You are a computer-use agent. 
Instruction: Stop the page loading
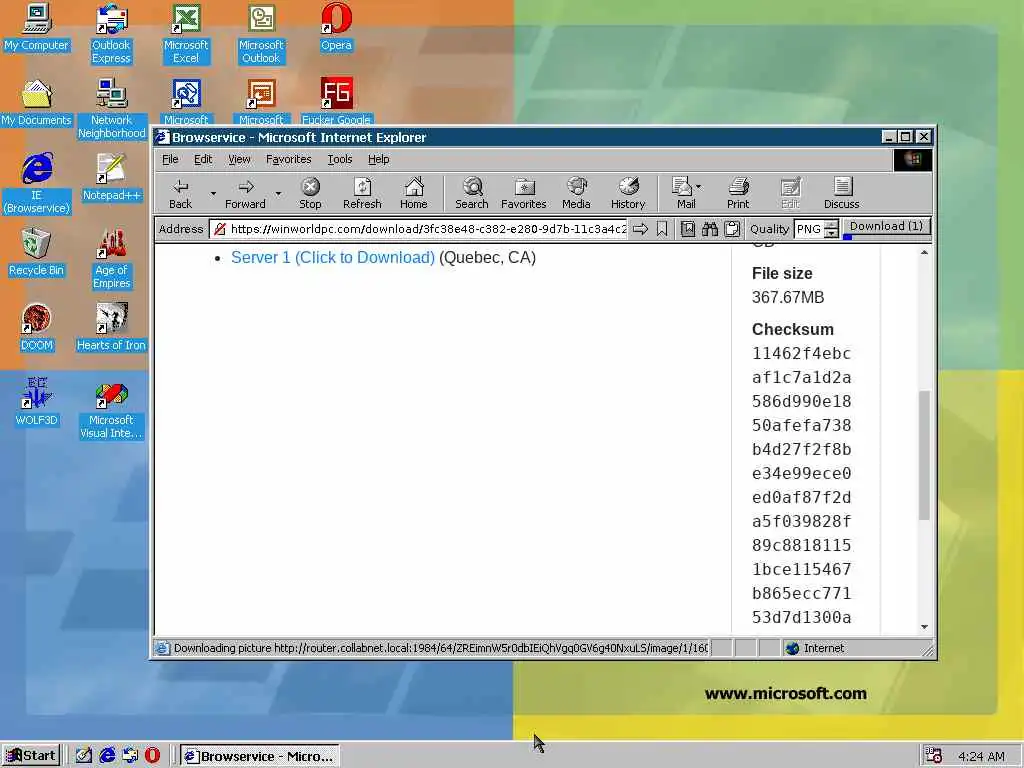click(310, 194)
